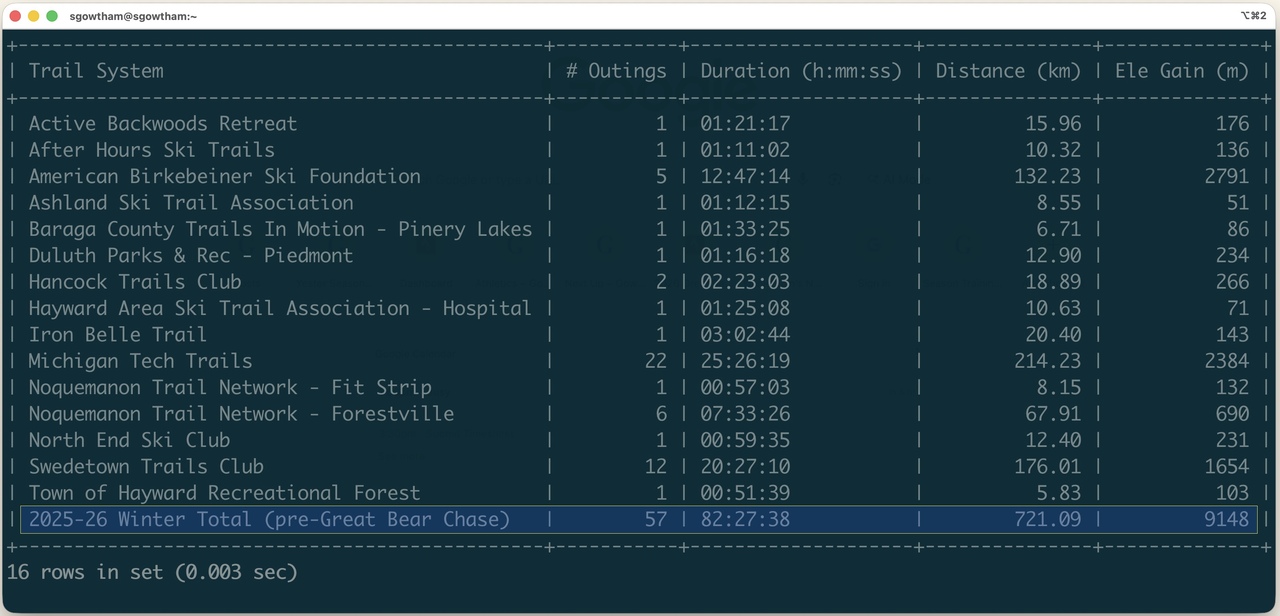The width and height of the screenshot is (1280, 616).
Task: Maximize the terminal with green button
Action: coord(52,16)
